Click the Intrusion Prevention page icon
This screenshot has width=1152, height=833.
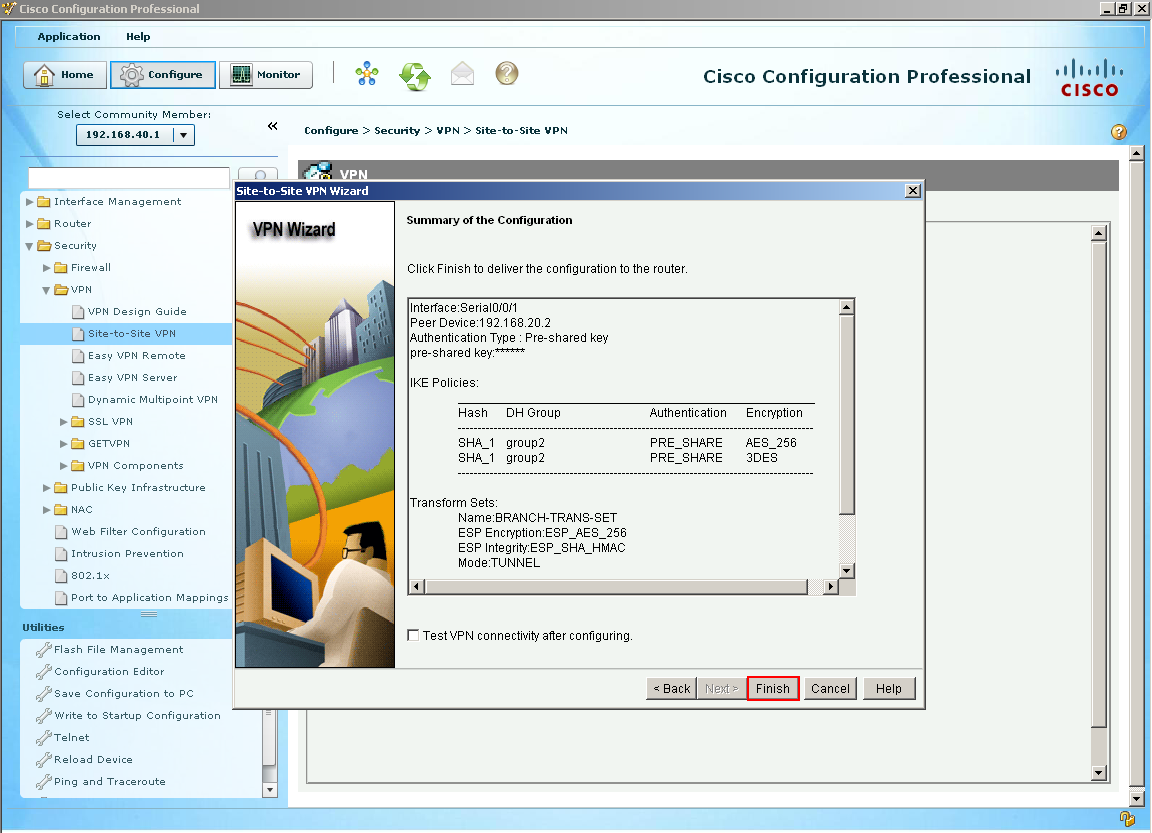tap(61, 554)
